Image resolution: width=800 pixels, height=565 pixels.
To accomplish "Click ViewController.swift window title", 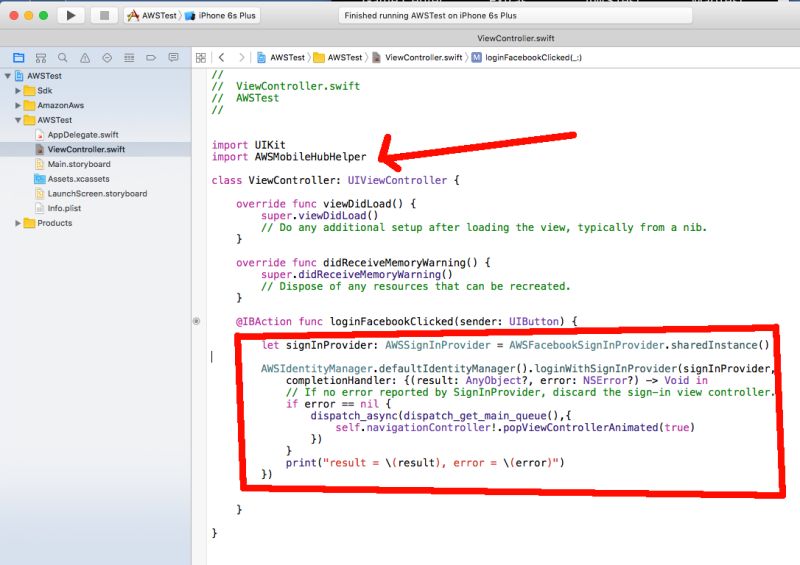I will pyautogui.click(x=516, y=38).
